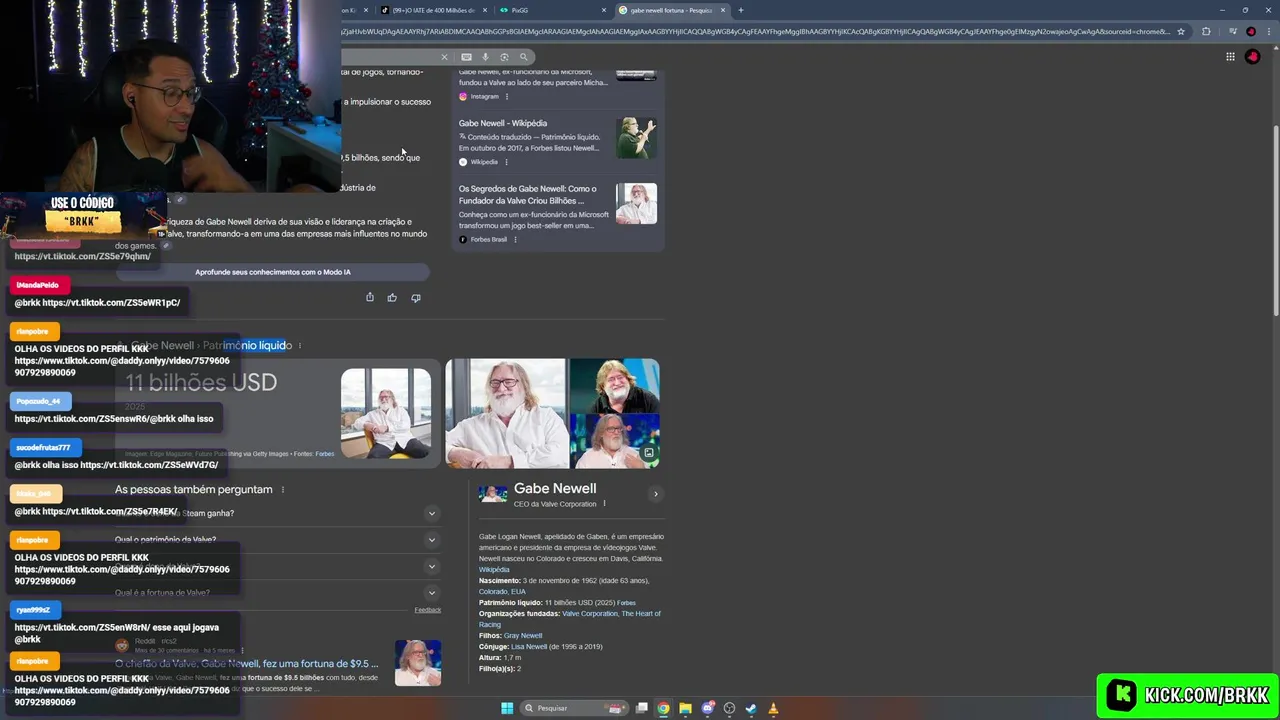1280x720 pixels.
Task: Open Steam from the taskbar
Action: click(x=751, y=708)
